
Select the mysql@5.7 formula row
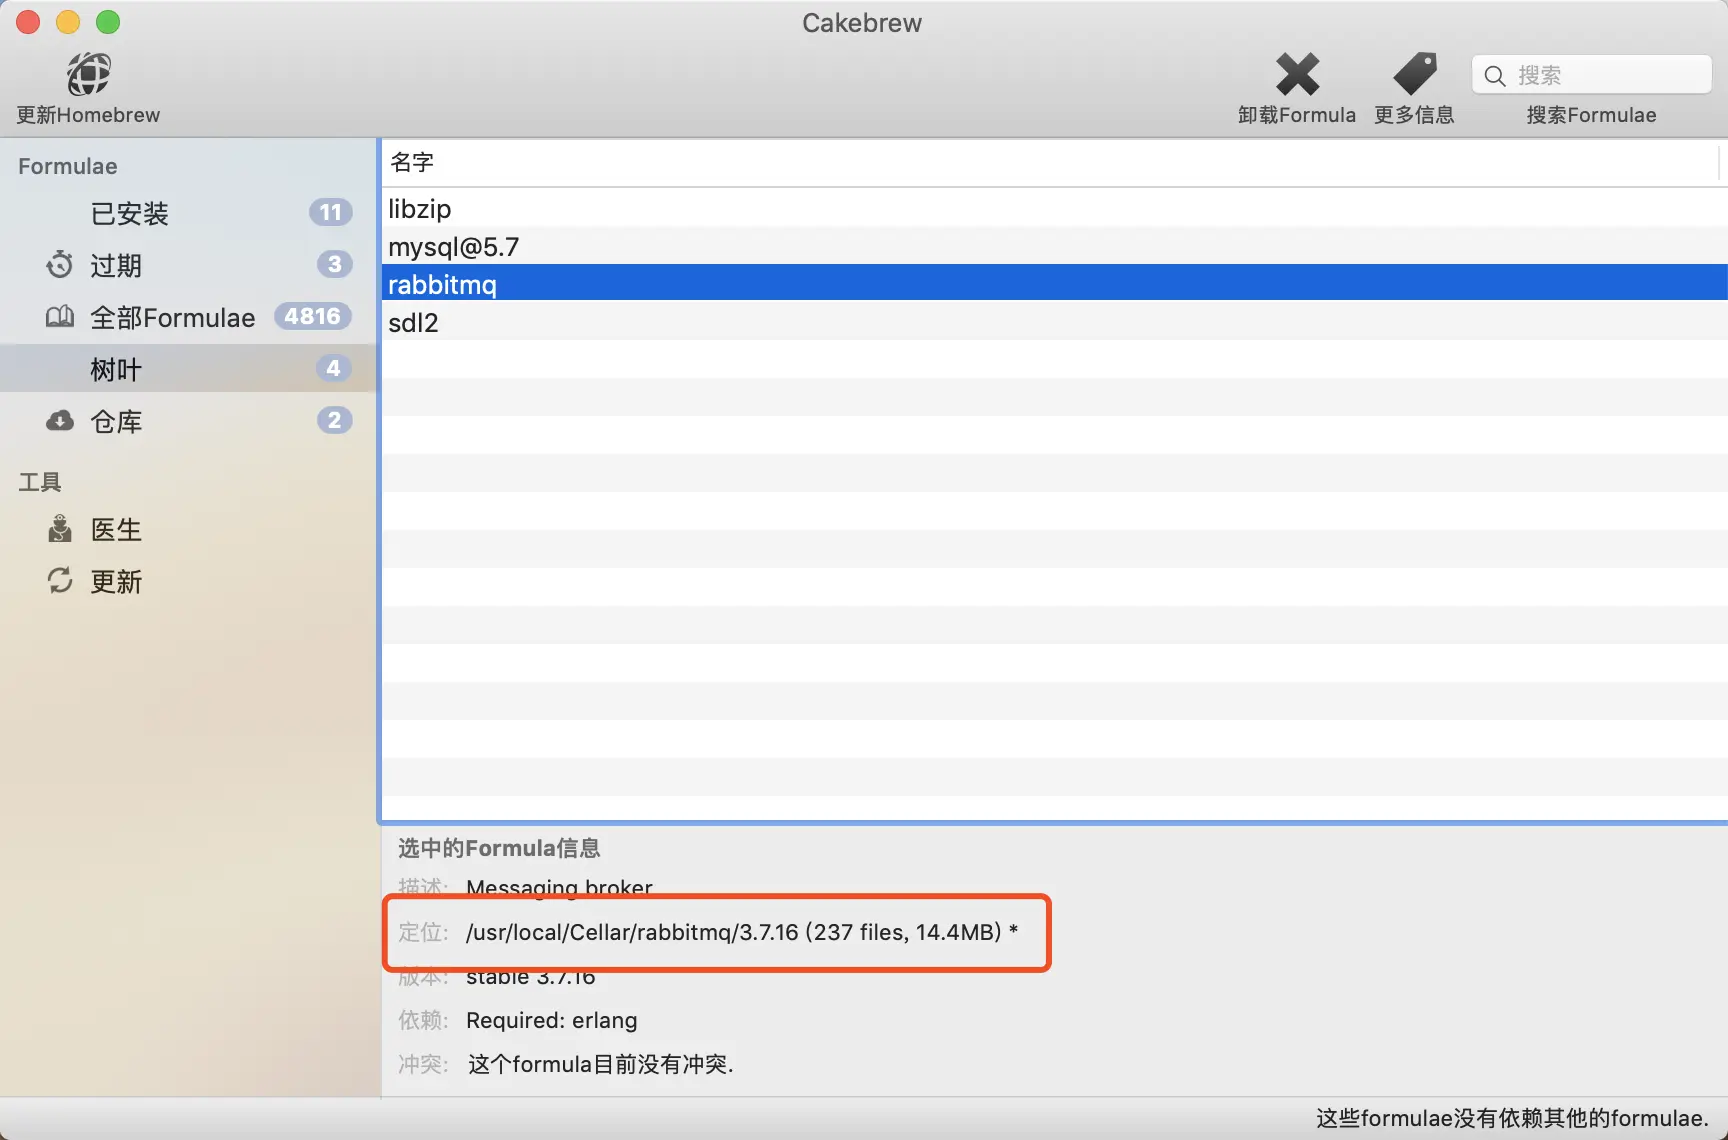coord(1055,246)
